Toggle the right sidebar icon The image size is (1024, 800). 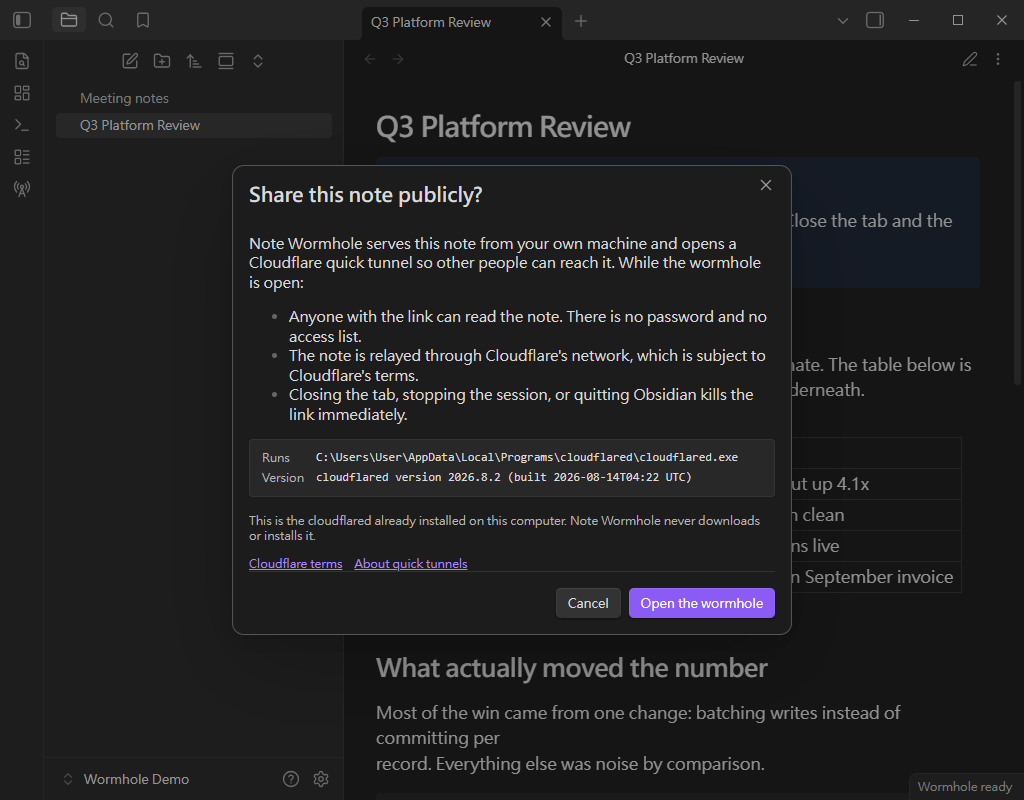point(875,20)
